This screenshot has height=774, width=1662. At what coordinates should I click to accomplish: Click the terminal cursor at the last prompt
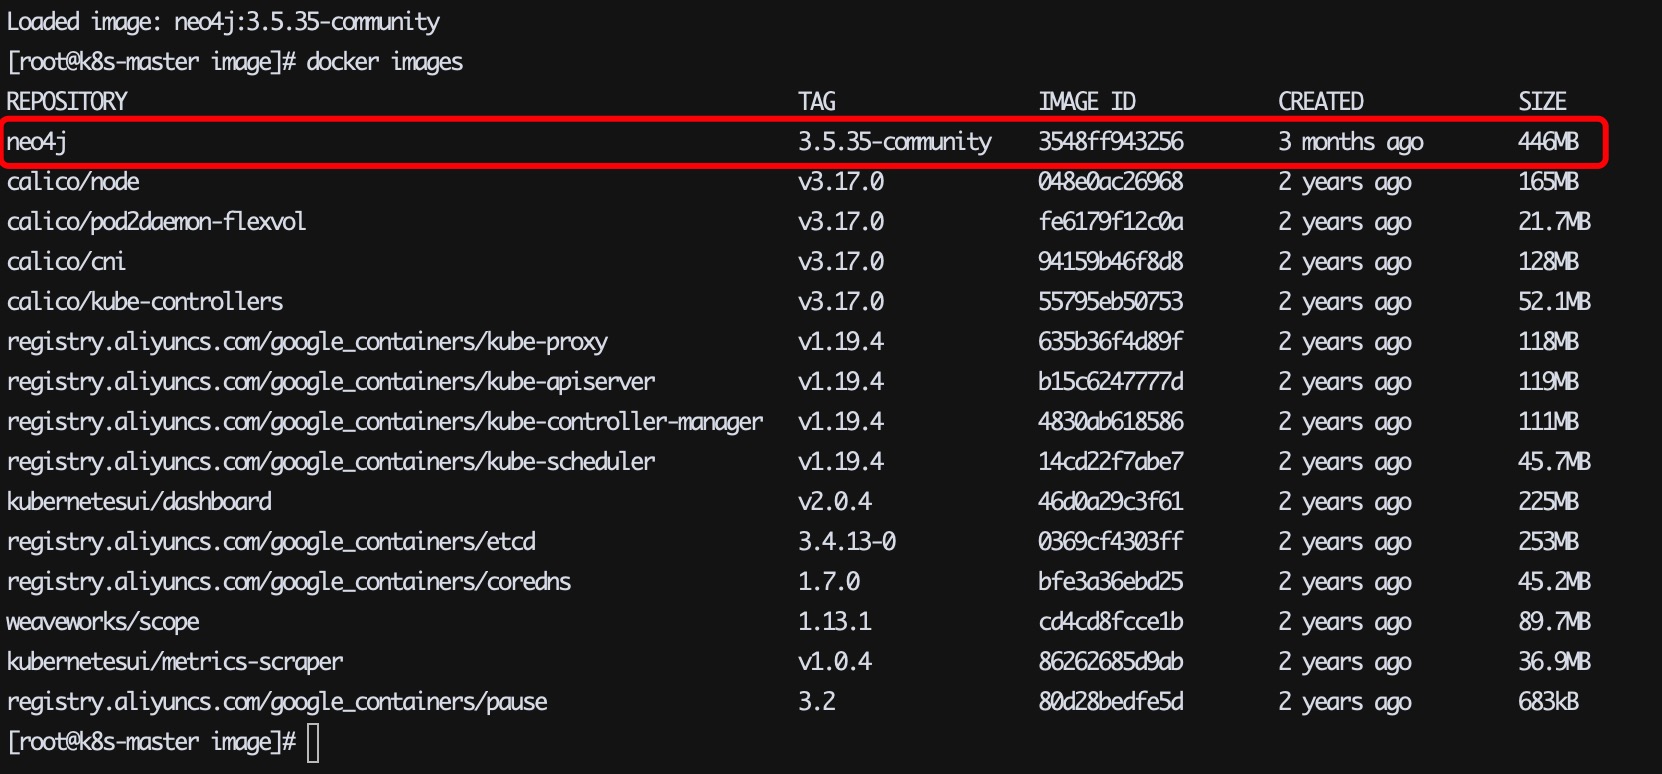point(313,743)
